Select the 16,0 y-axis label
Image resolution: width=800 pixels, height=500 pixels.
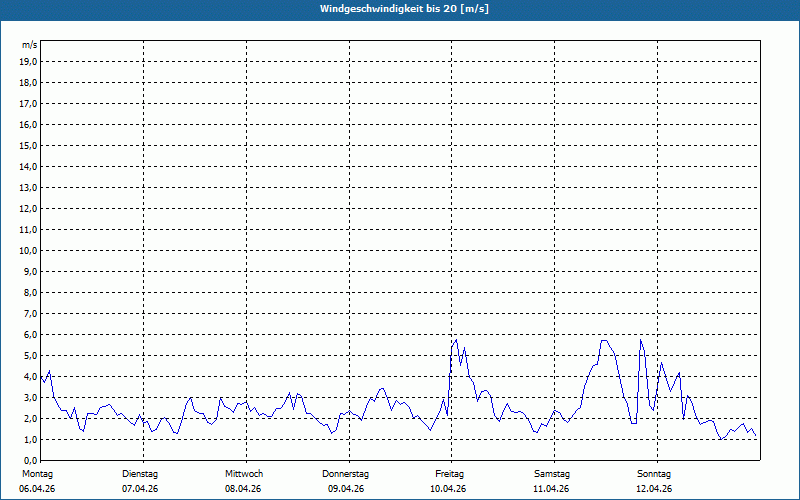28,124
